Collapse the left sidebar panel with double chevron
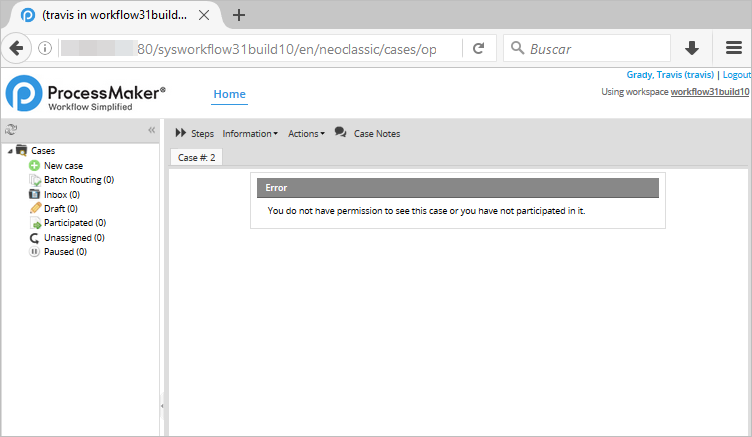Viewport: 752px width, 437px height. coord(152,130)
